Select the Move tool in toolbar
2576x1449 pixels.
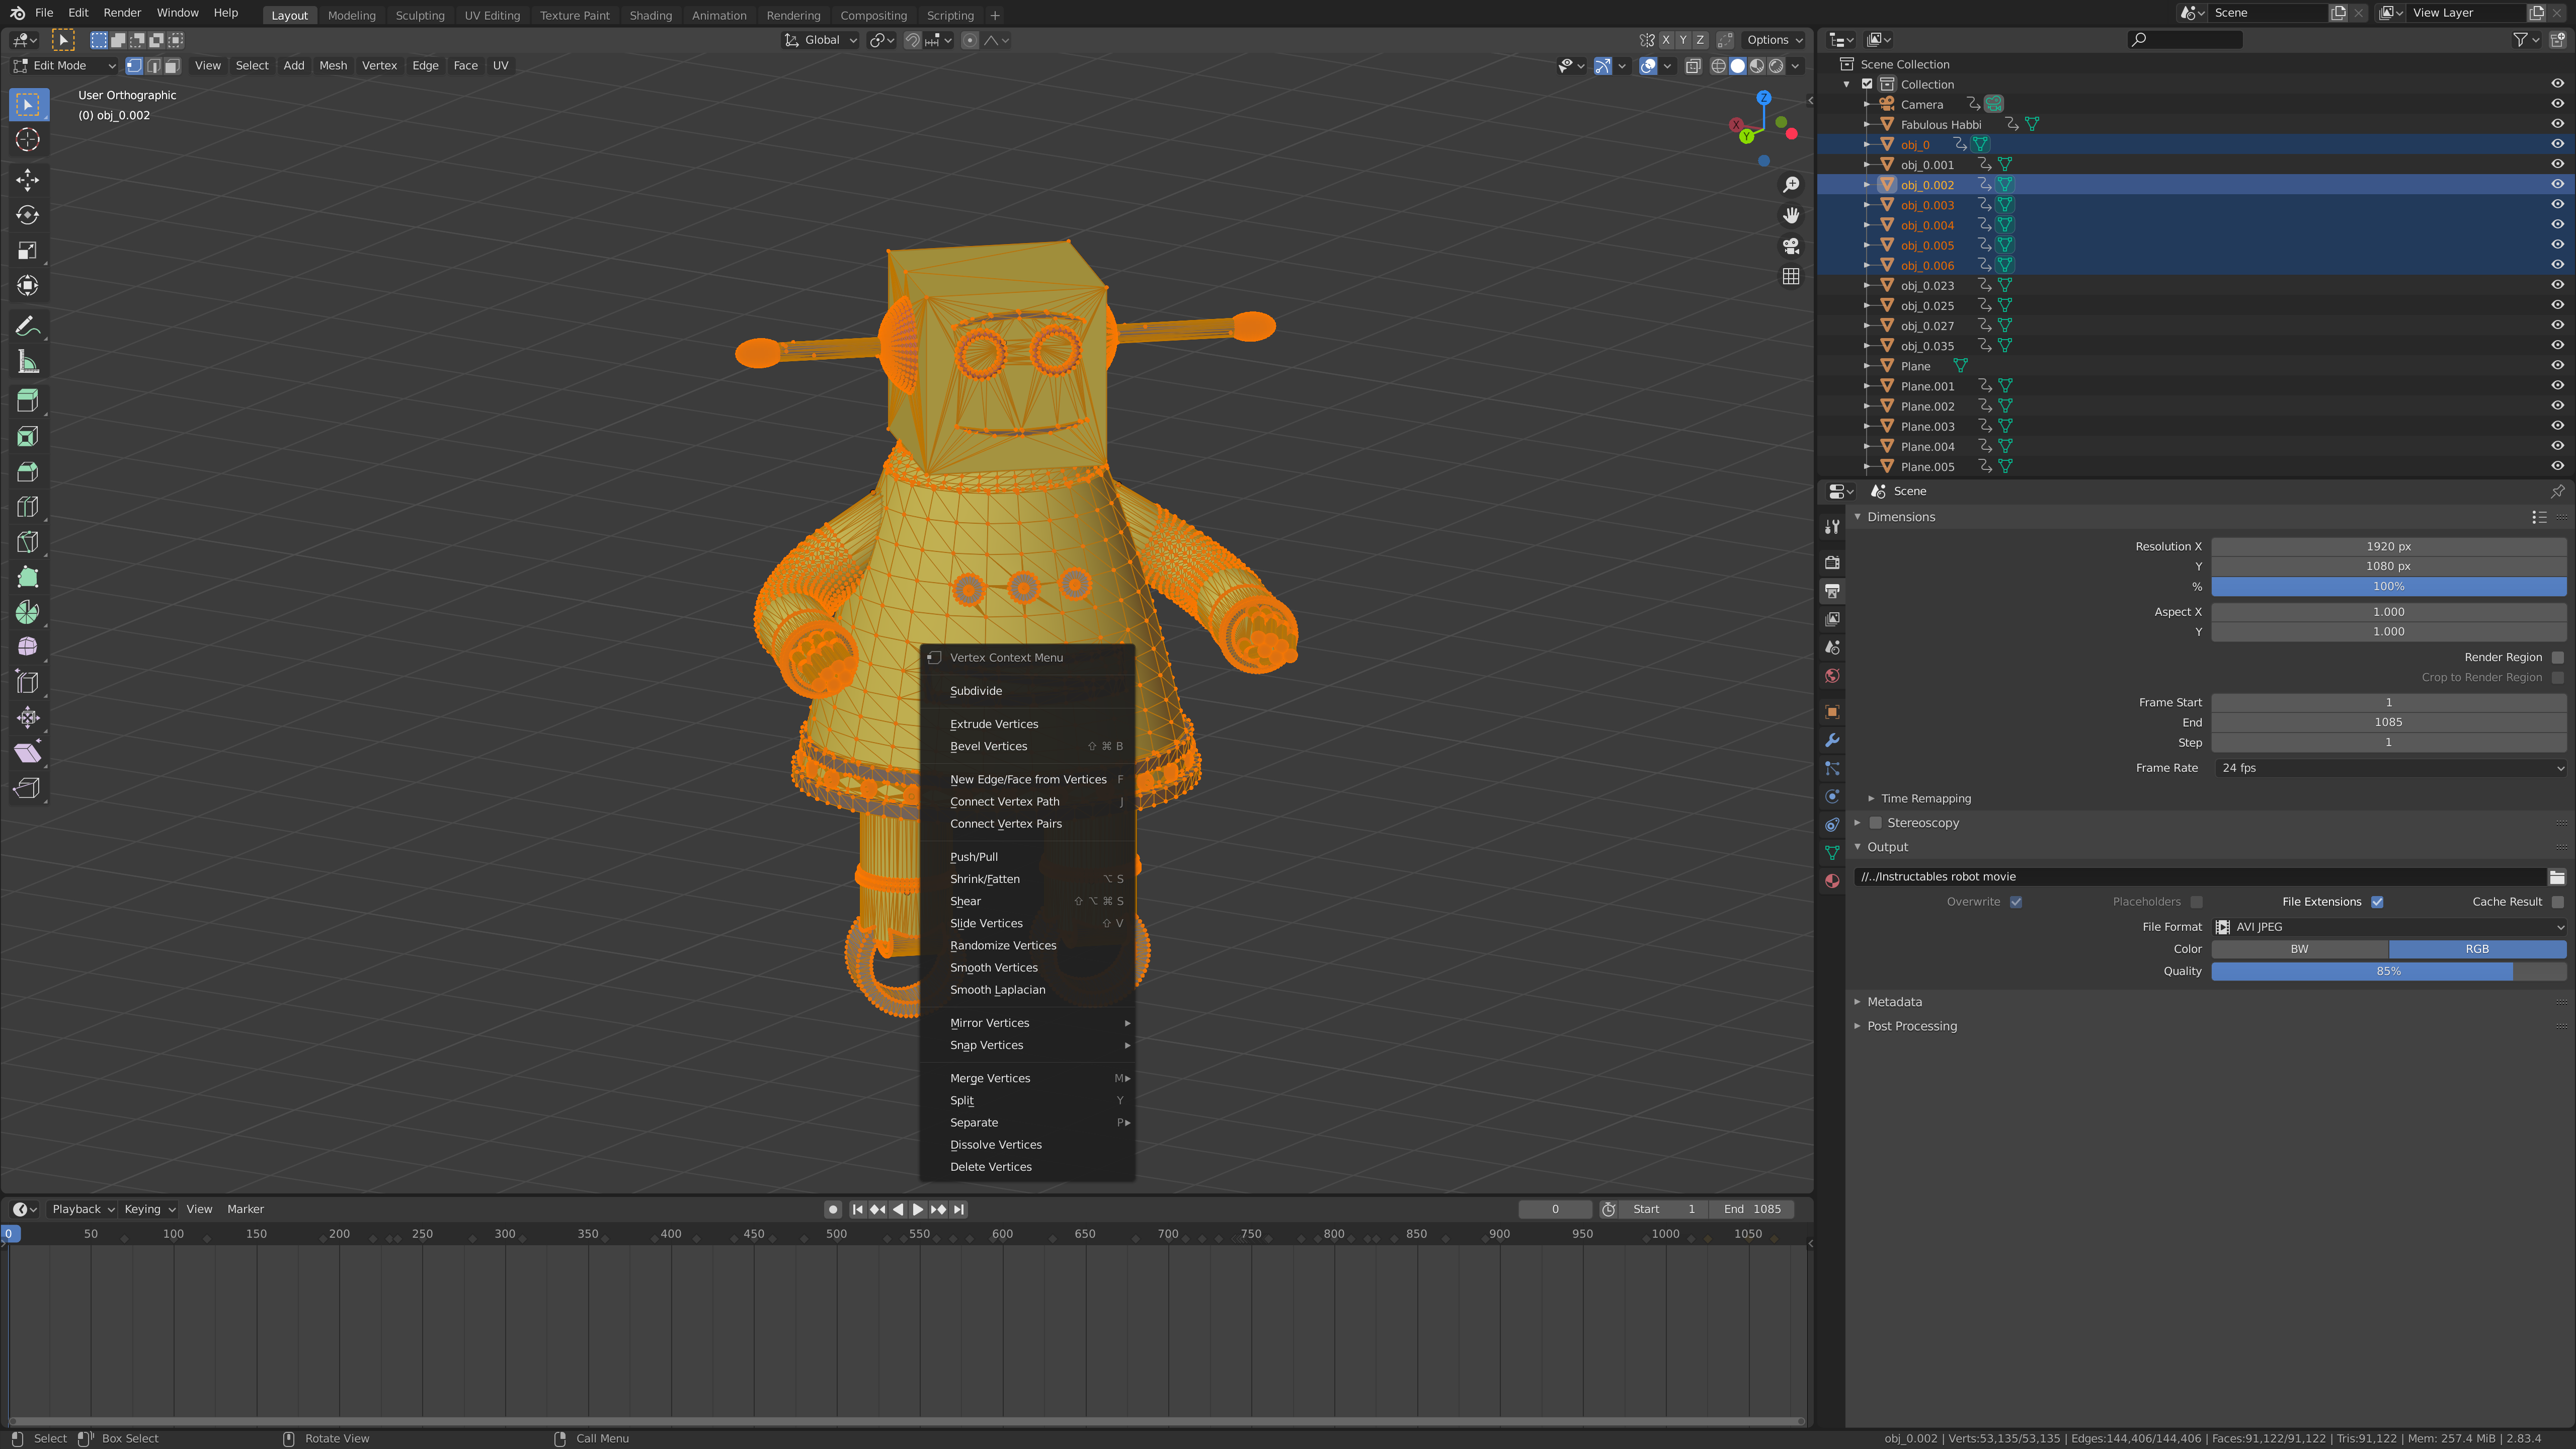[x=28, y=180]
